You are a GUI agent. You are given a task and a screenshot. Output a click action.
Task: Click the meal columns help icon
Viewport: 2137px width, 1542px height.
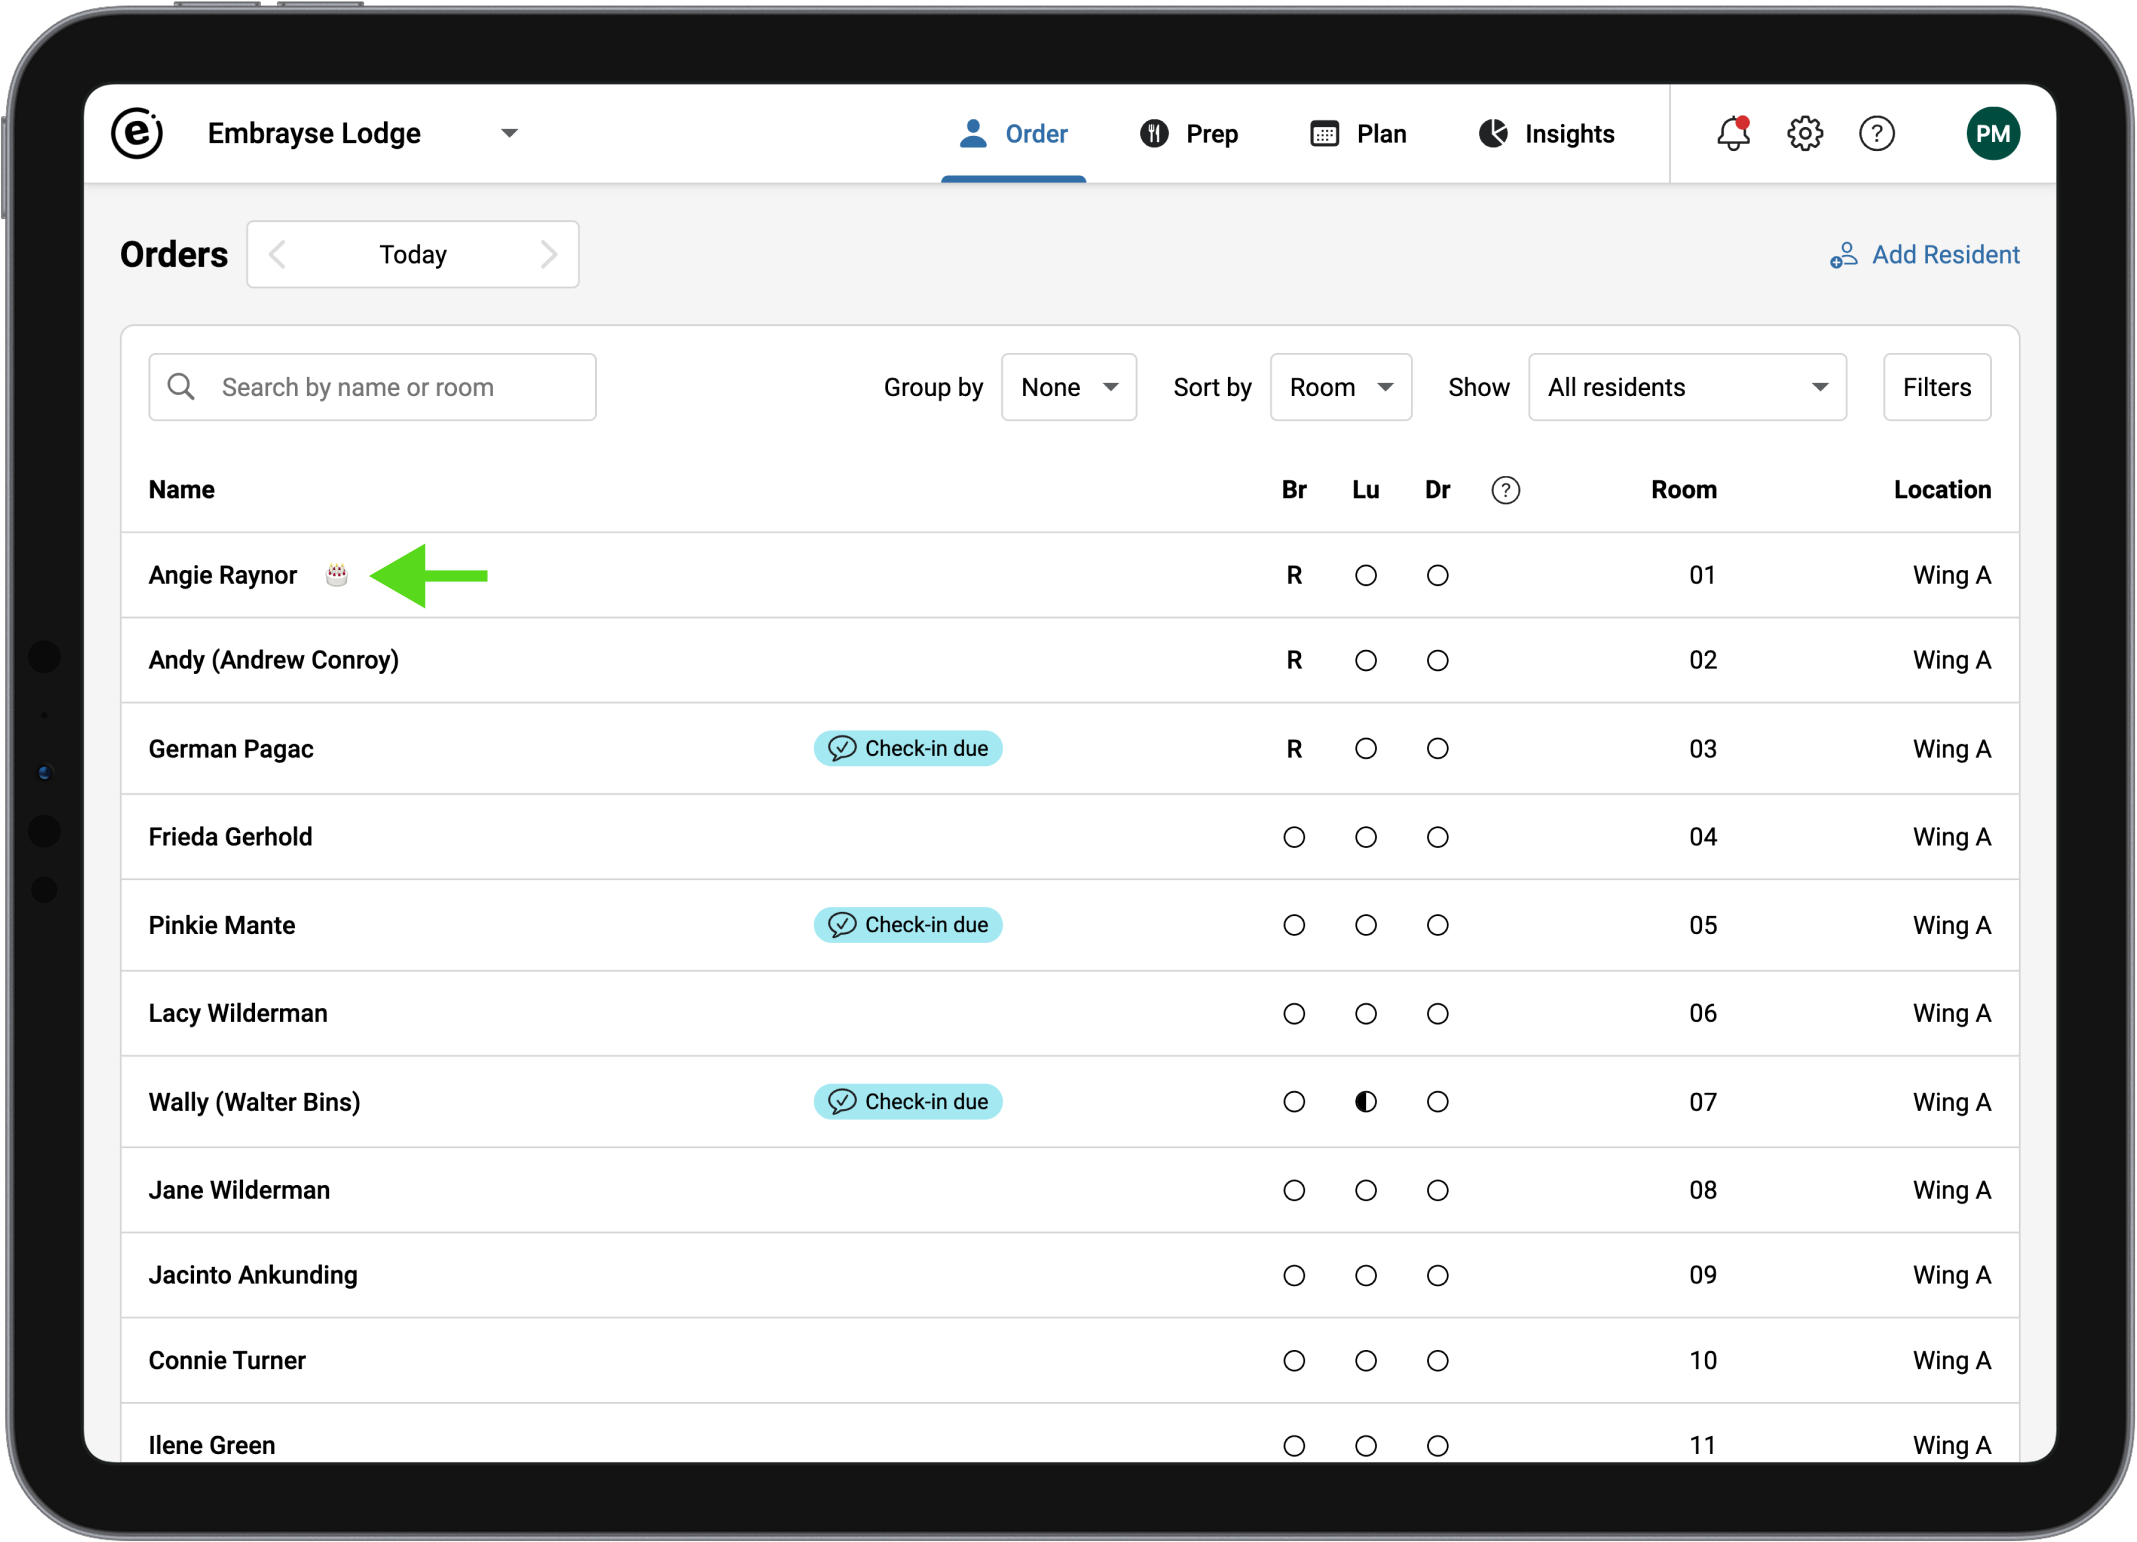click(1505, 490)
